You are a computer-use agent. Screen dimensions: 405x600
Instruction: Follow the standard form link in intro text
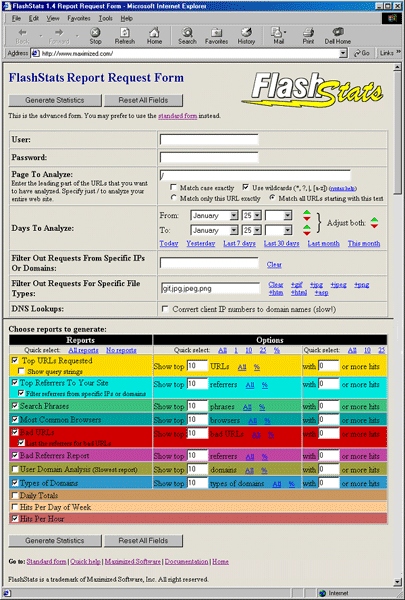(x=178, y=116)
